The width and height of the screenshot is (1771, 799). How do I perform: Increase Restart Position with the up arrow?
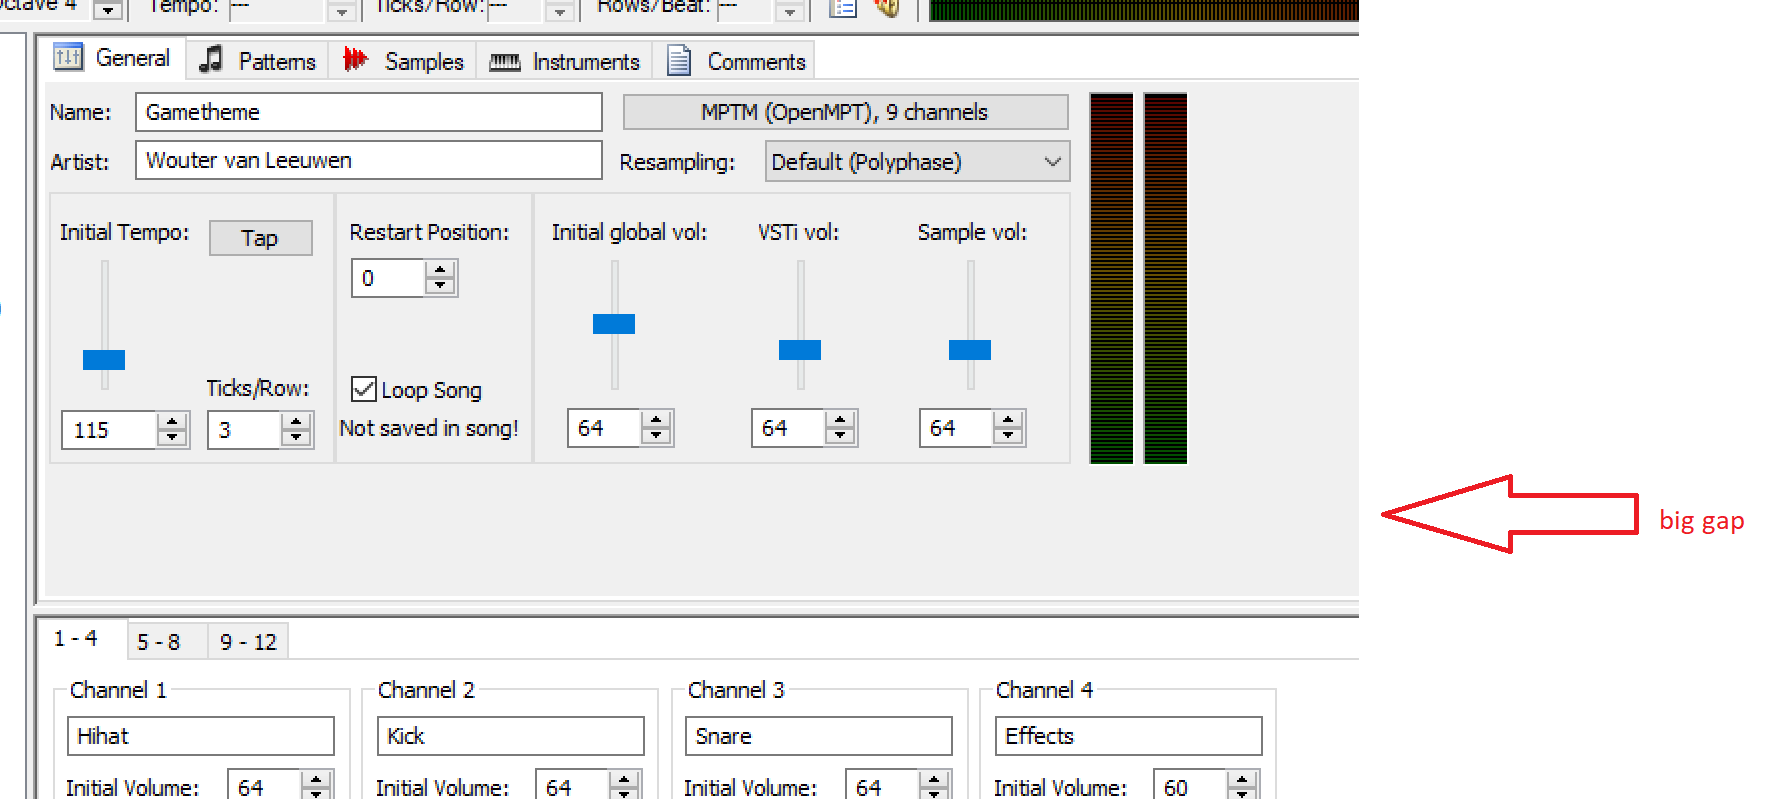[x=440, y=270]
